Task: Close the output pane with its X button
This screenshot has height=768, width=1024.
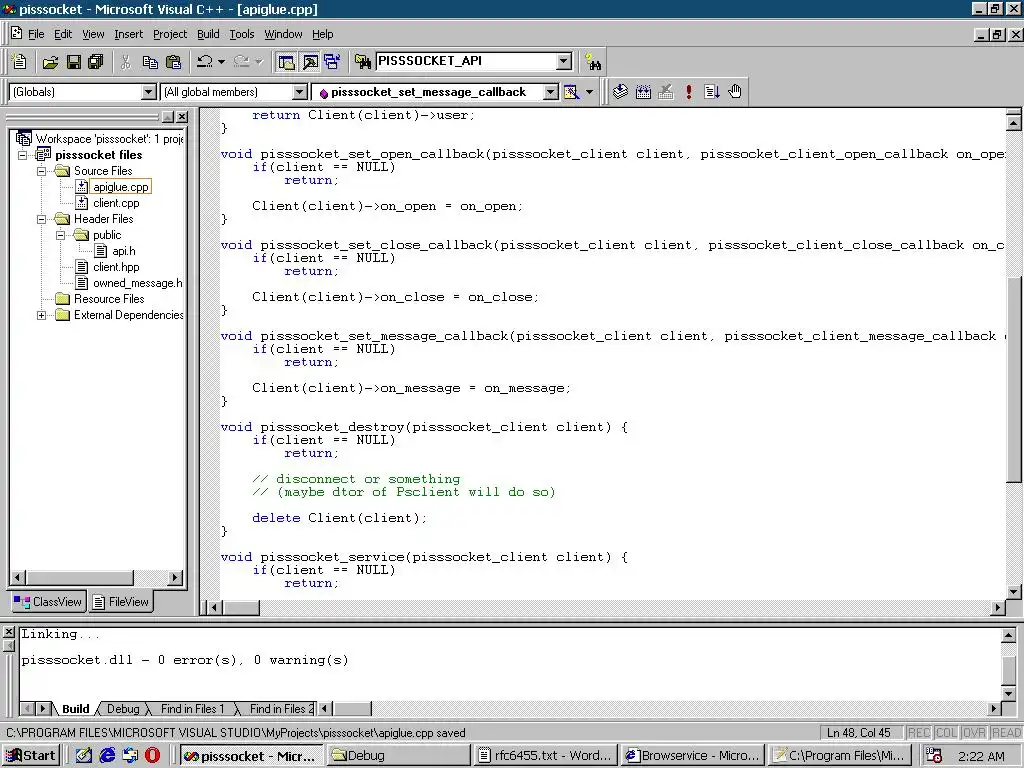Action: [x=8, y=632]
